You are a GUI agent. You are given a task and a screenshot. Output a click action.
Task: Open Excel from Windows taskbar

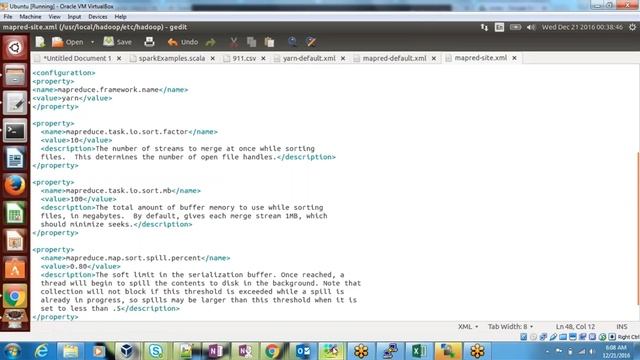click(419, 351)
